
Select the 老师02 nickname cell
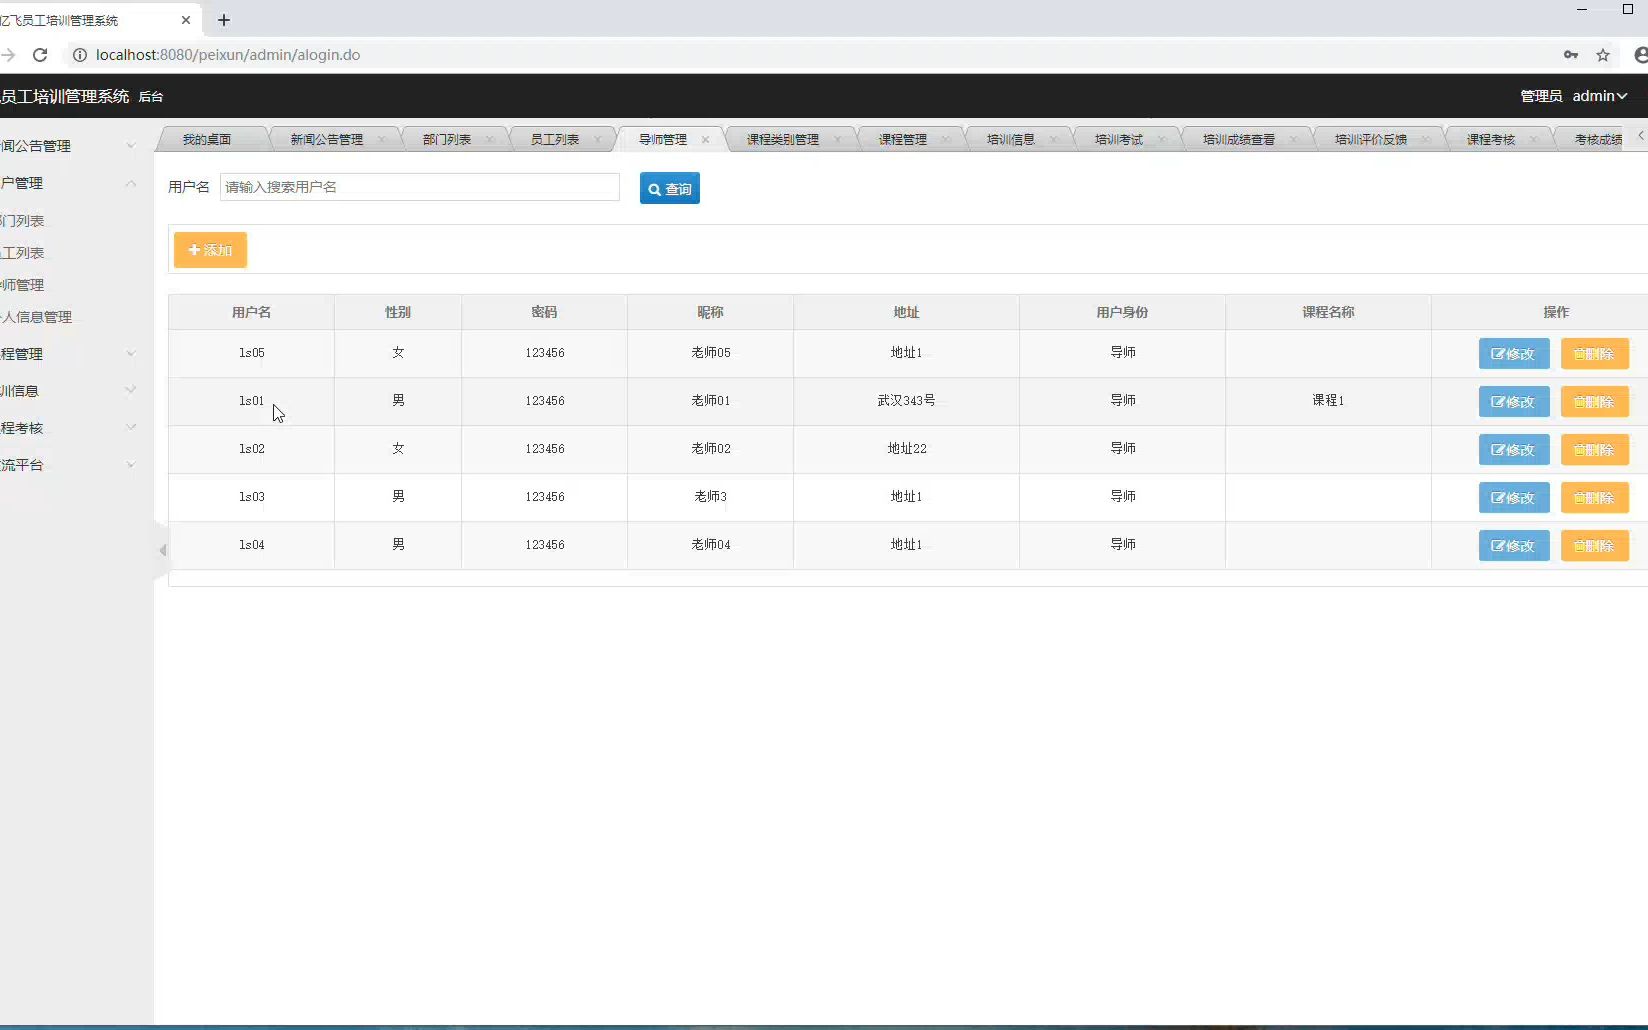(711, 449)
